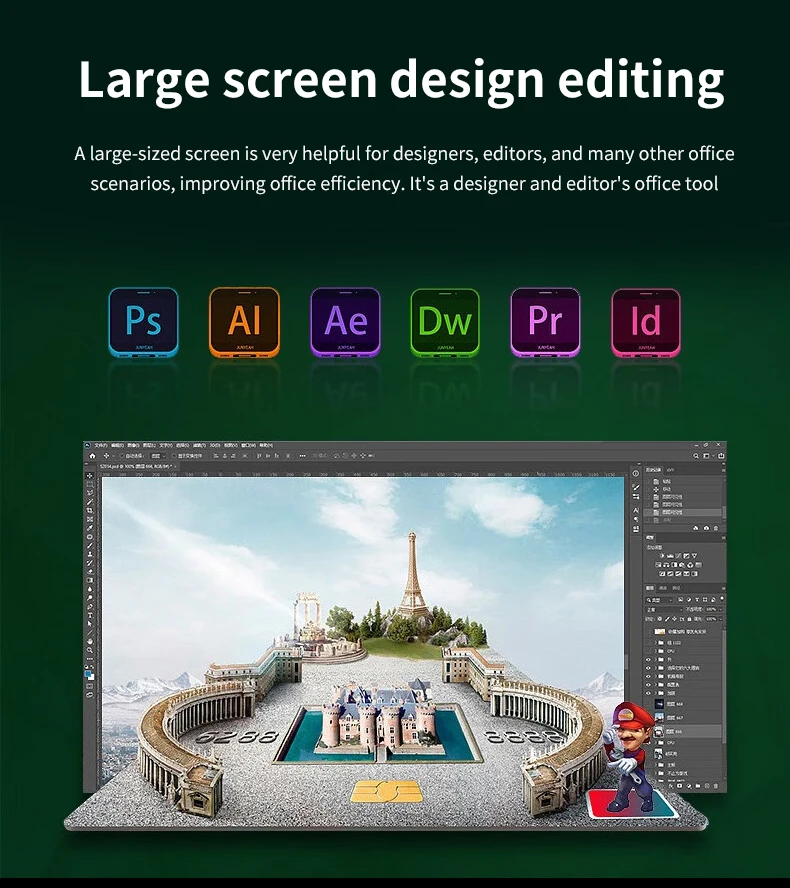Open the Fill slider arrow
This screenshot has width=790, height=888.
[721, 618]
